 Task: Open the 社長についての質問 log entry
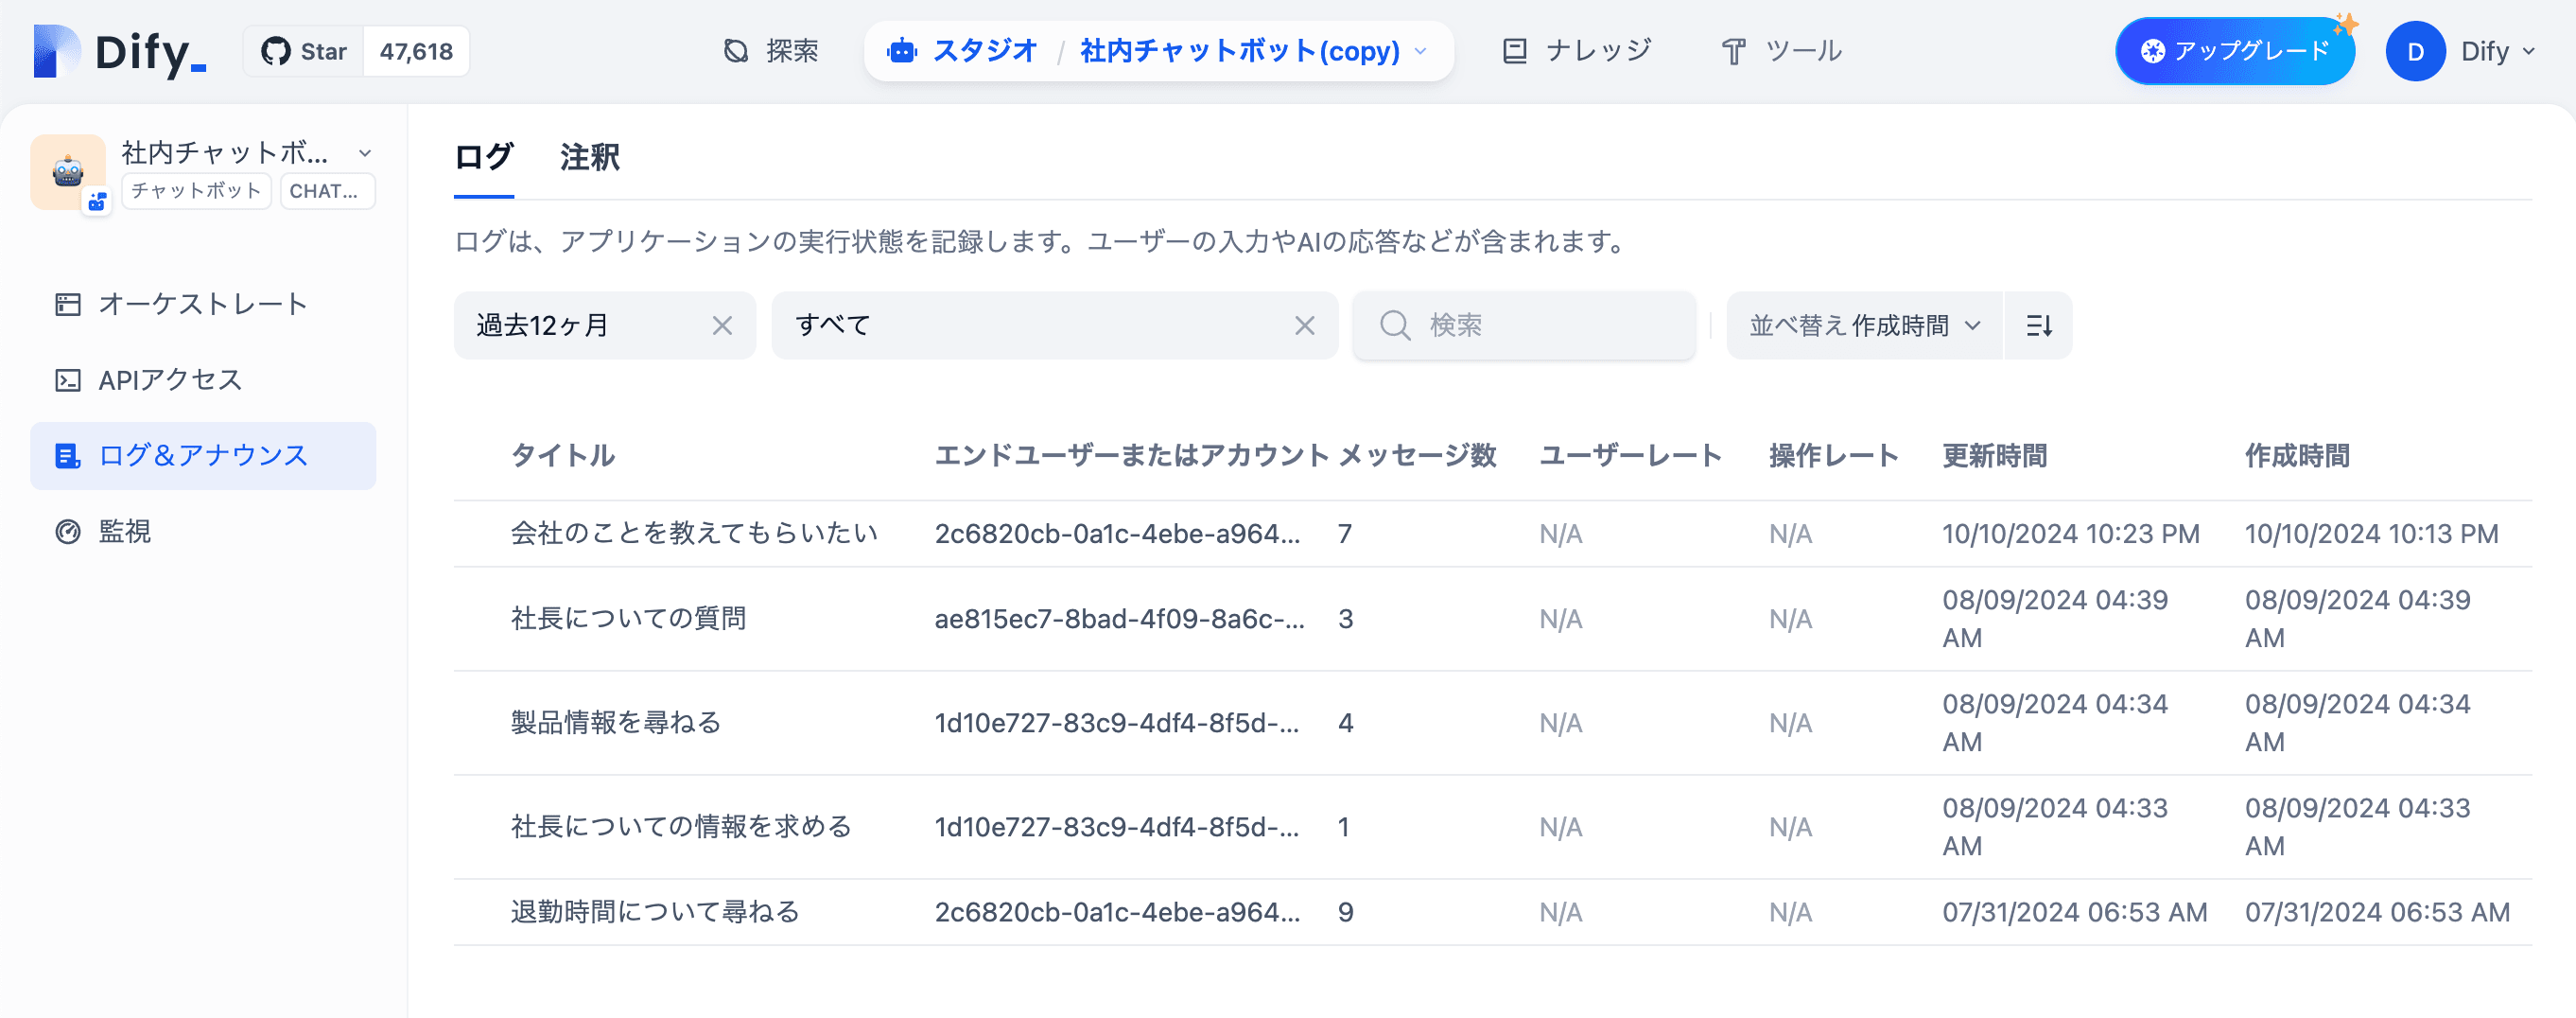(628, 619)
